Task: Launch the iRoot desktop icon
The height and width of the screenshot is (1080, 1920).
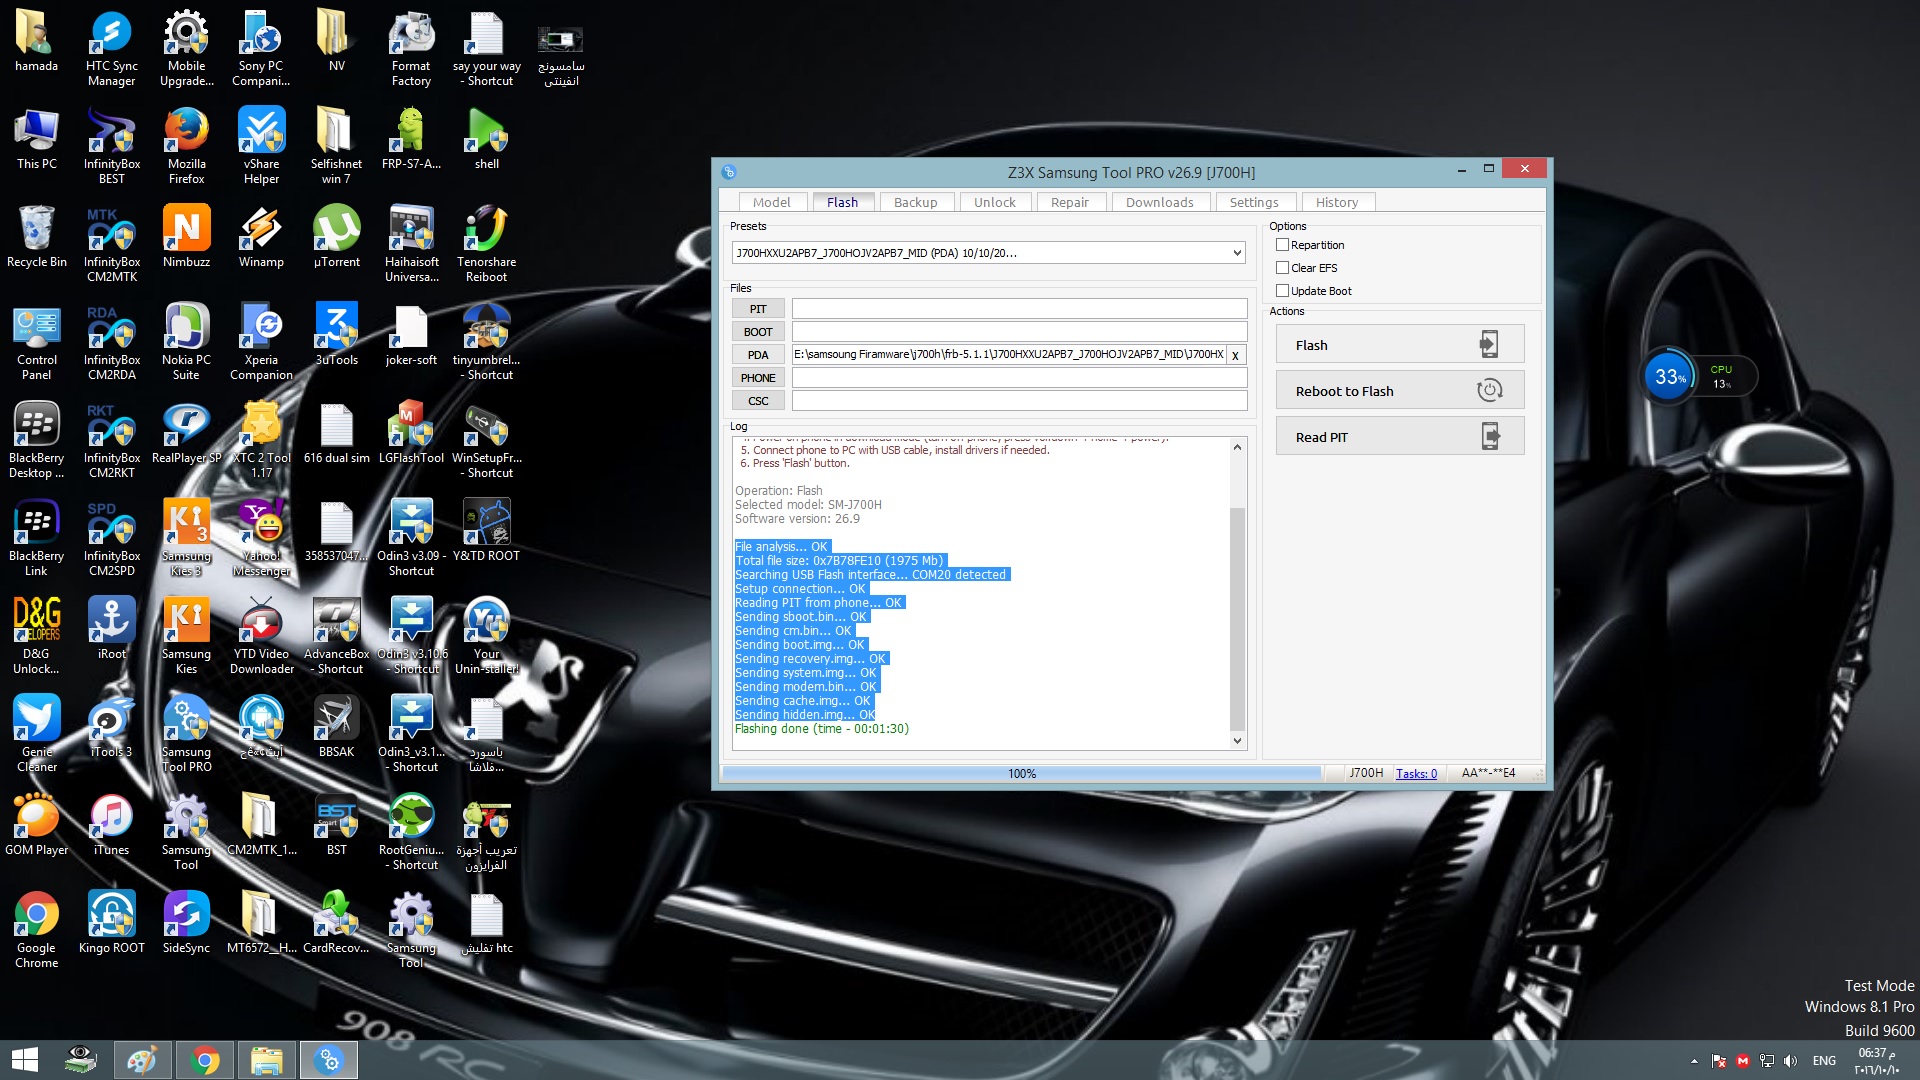Action: click(111, 629)
